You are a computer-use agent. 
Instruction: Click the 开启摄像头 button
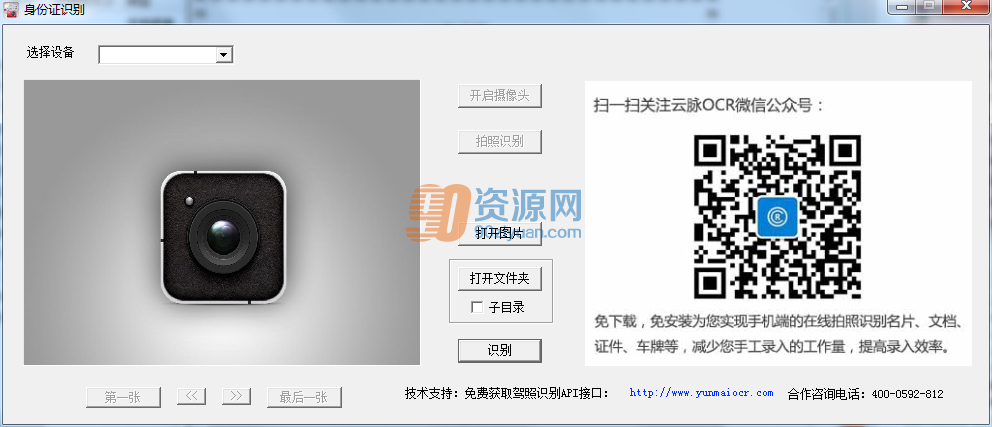click(x=500, y=96)
